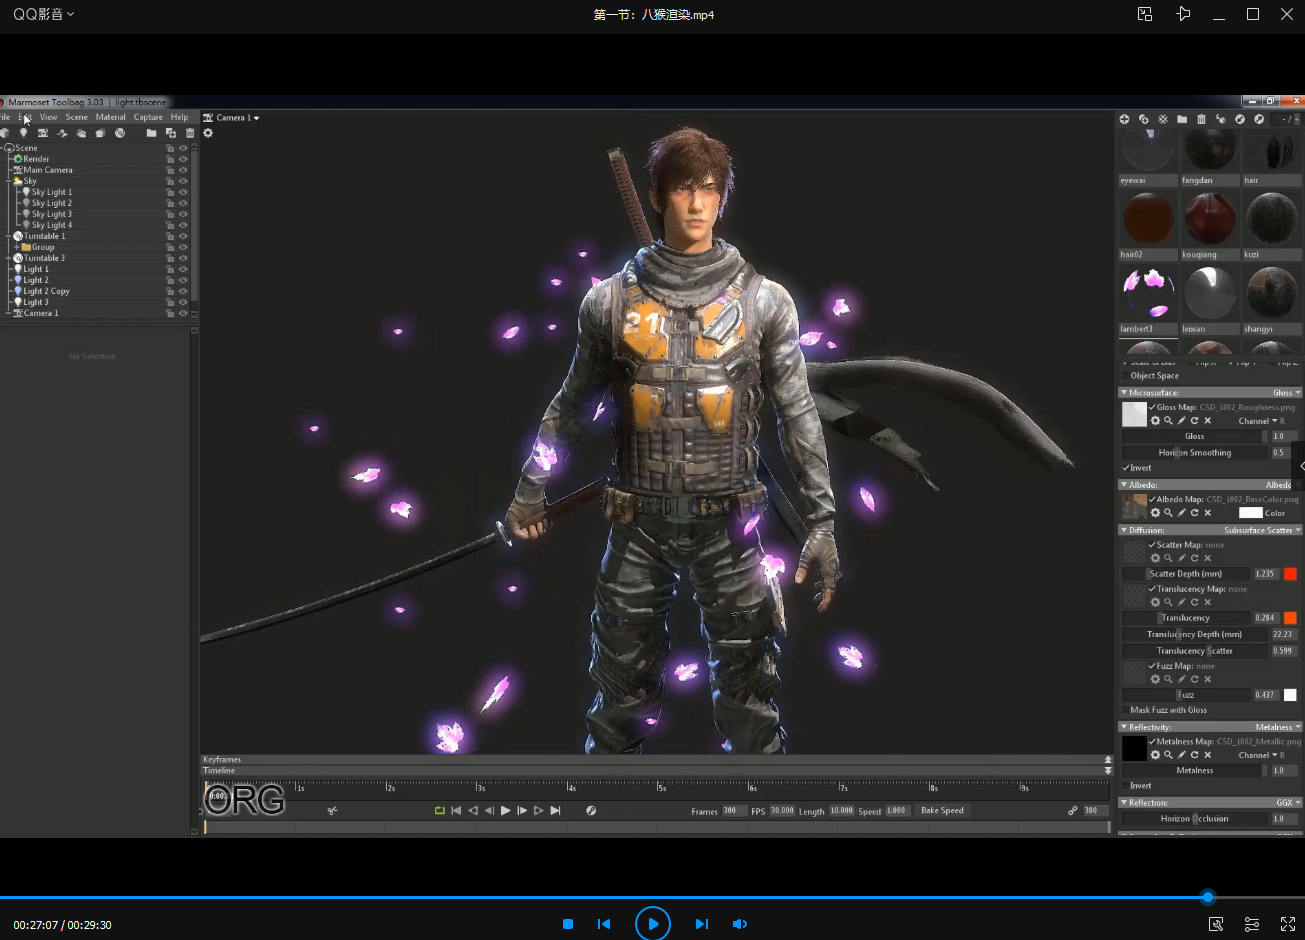Open the Capture menu
Screen dimensions: 1305x940
[148, 117]
